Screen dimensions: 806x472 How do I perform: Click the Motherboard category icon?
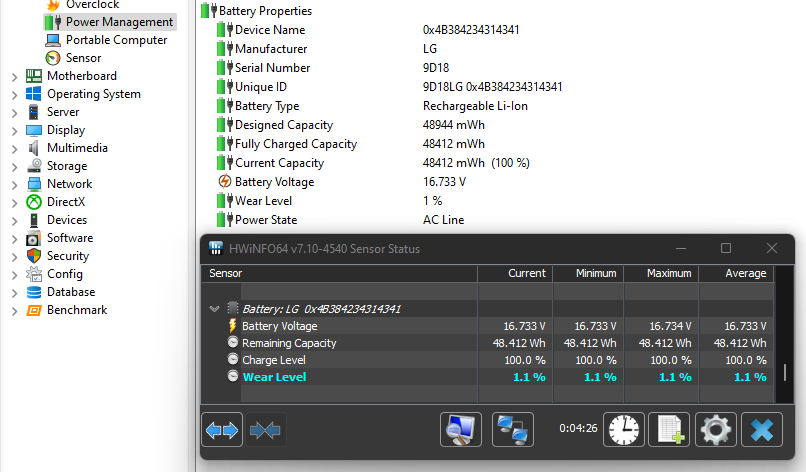point(34,76)
